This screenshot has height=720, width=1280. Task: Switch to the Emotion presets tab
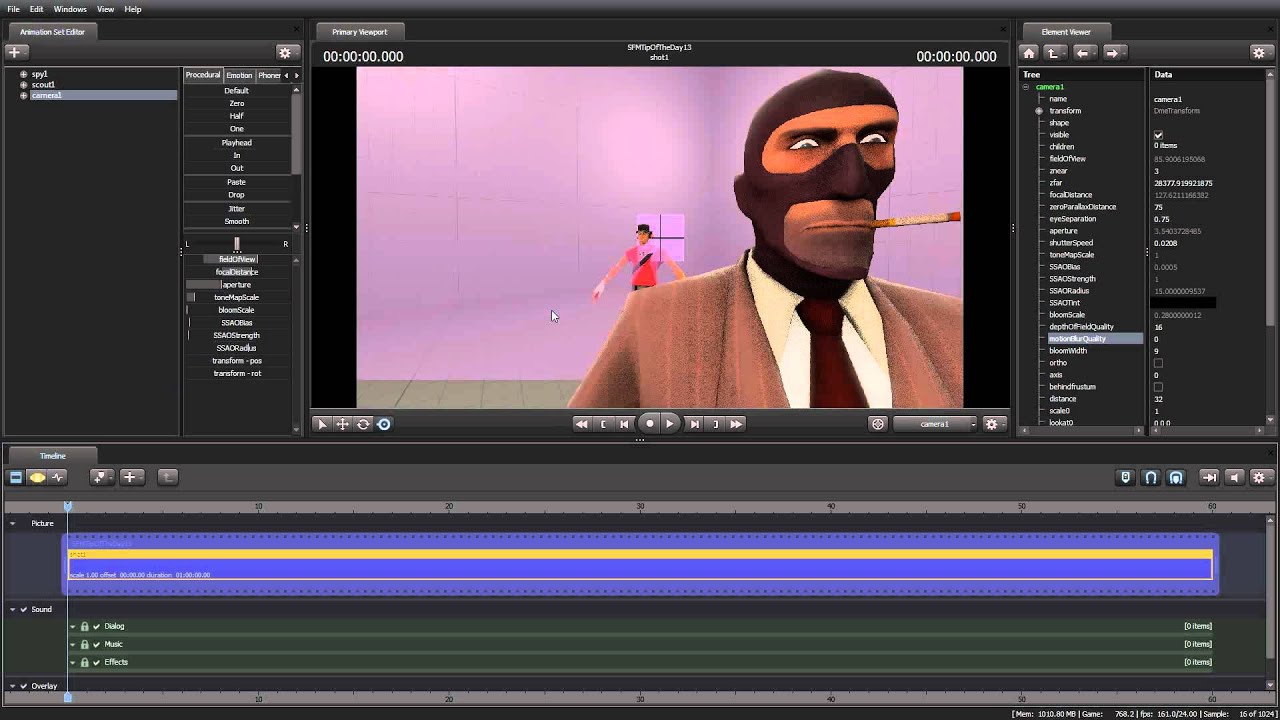[239, 75]
